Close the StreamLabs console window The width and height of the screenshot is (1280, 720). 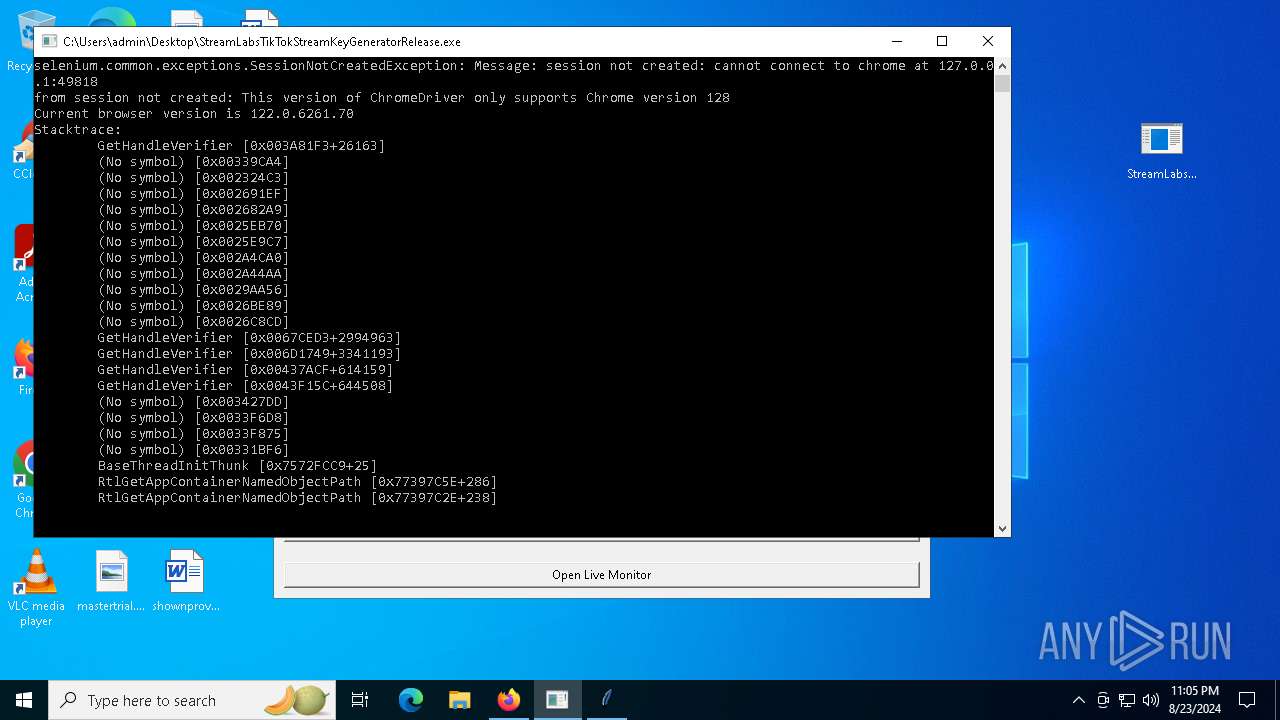click(x=988, y=41)
